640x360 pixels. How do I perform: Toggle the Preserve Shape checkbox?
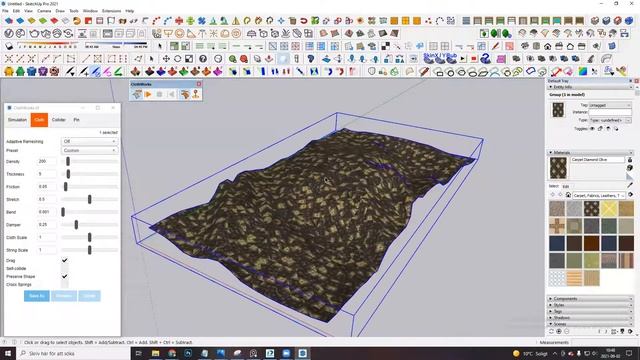click(x=64, y=276)
